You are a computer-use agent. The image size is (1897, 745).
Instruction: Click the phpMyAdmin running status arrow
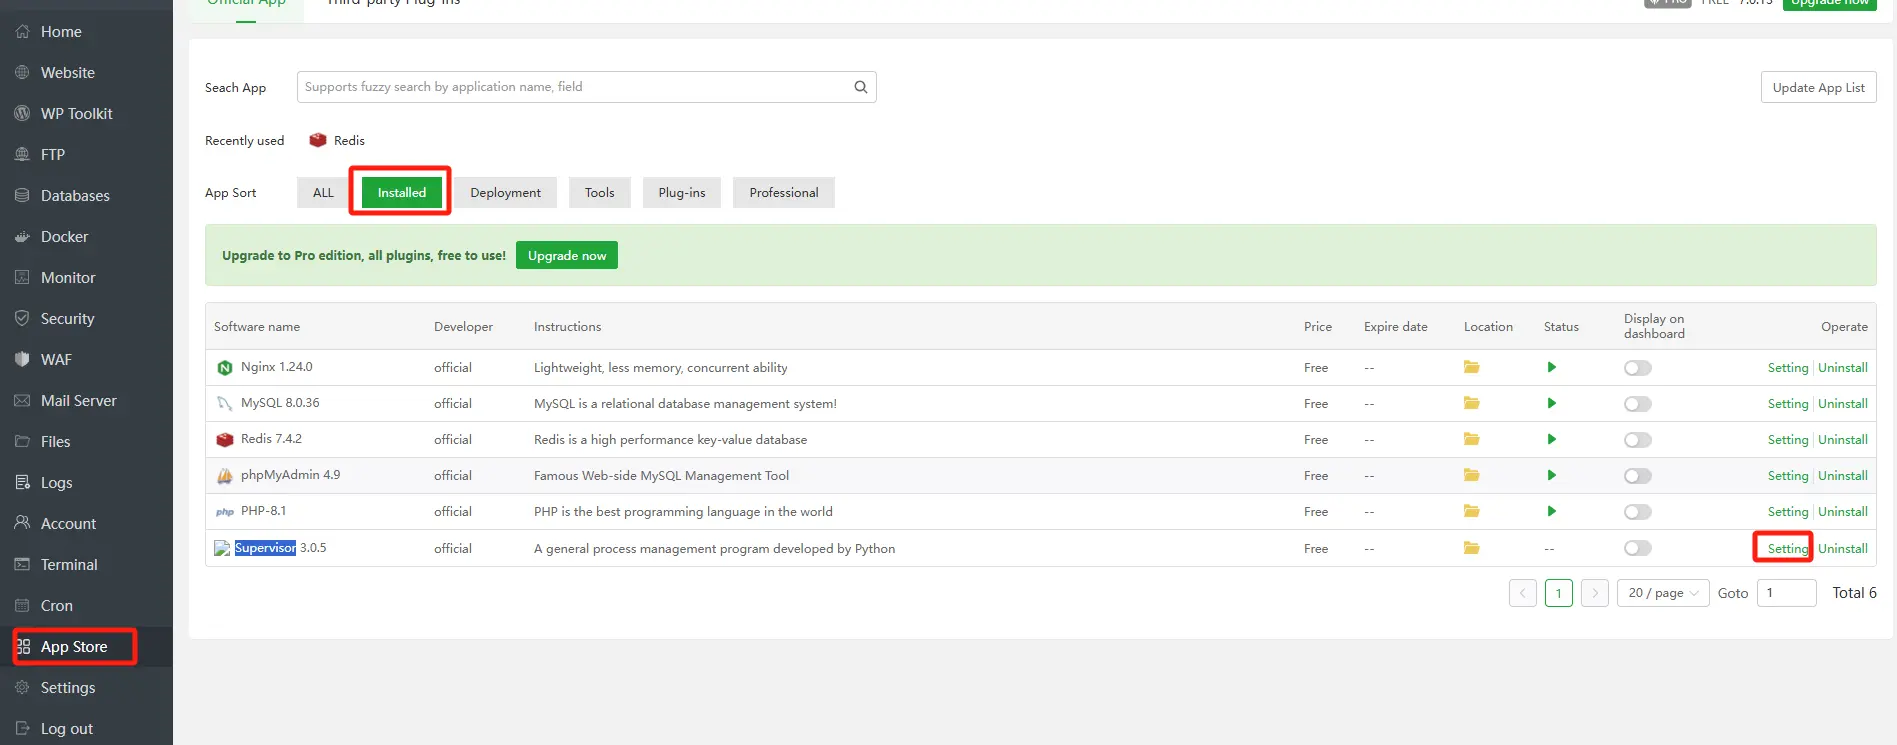1551,475
